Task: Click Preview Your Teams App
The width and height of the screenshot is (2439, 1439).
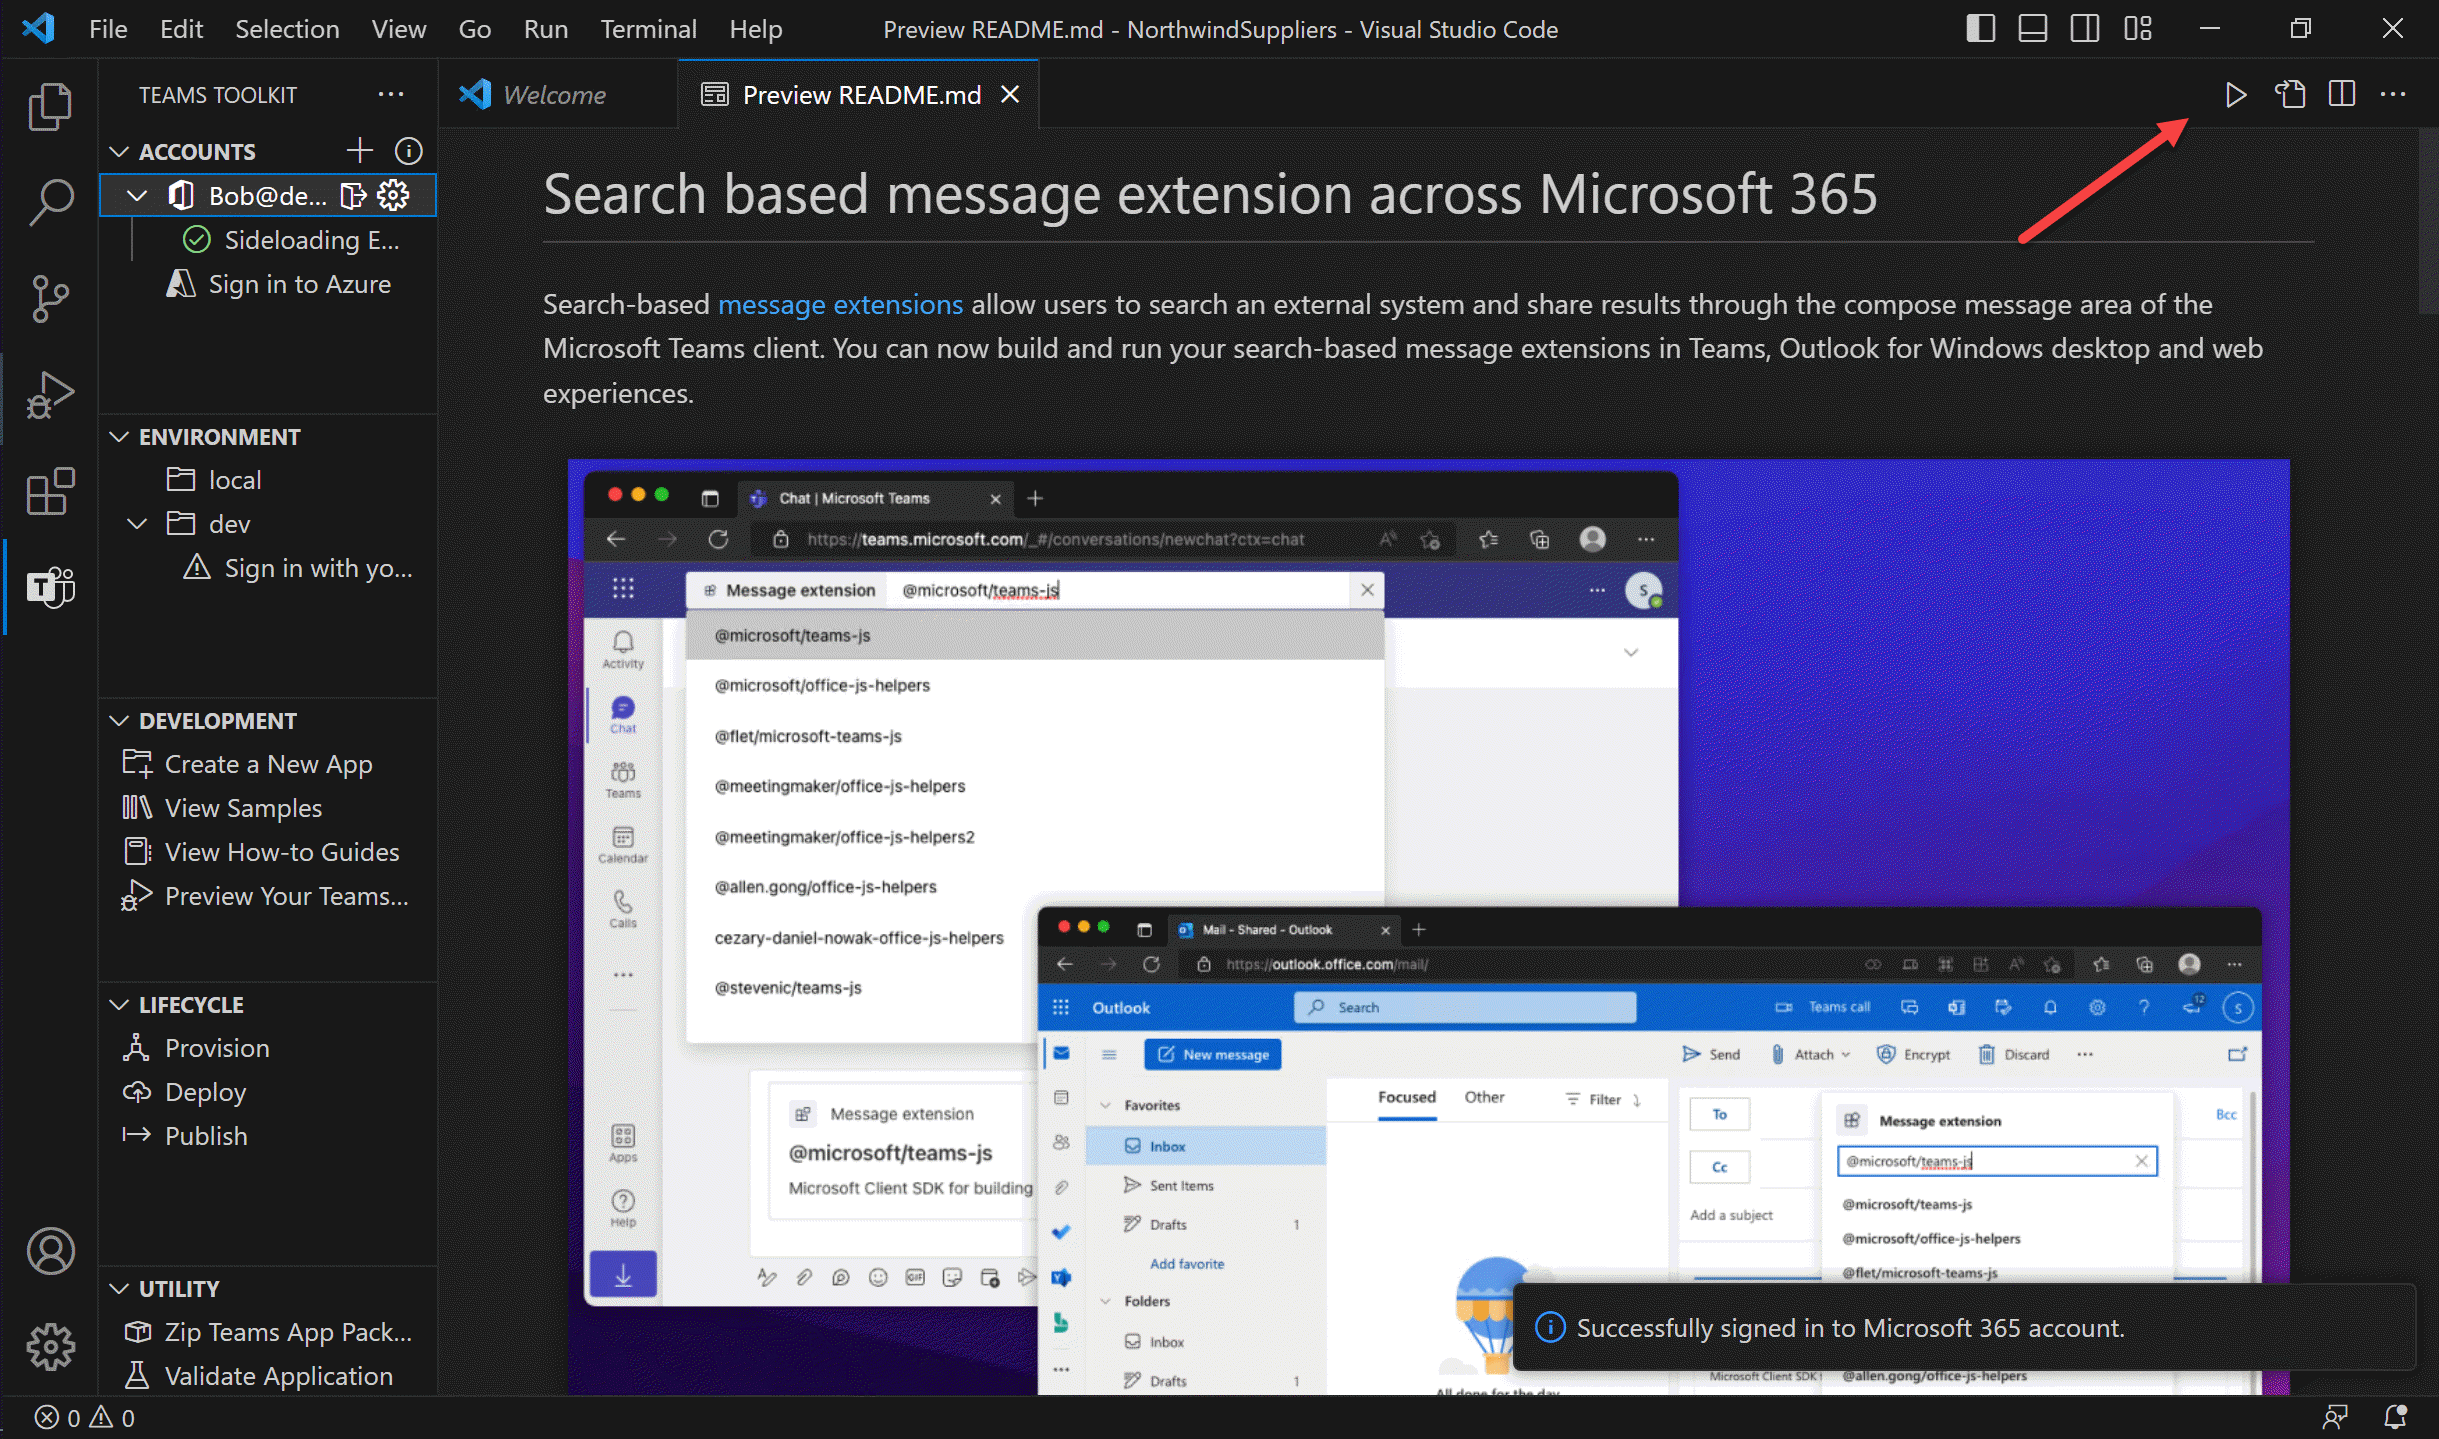Action: click(287, 896)
